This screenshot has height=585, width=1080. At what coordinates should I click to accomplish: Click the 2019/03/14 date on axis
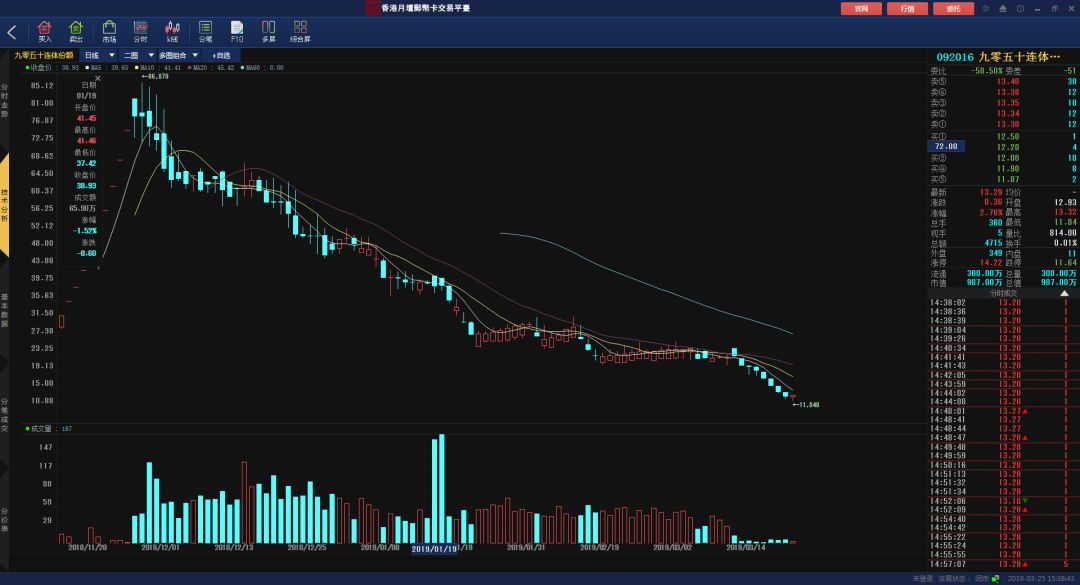(746, 547)
